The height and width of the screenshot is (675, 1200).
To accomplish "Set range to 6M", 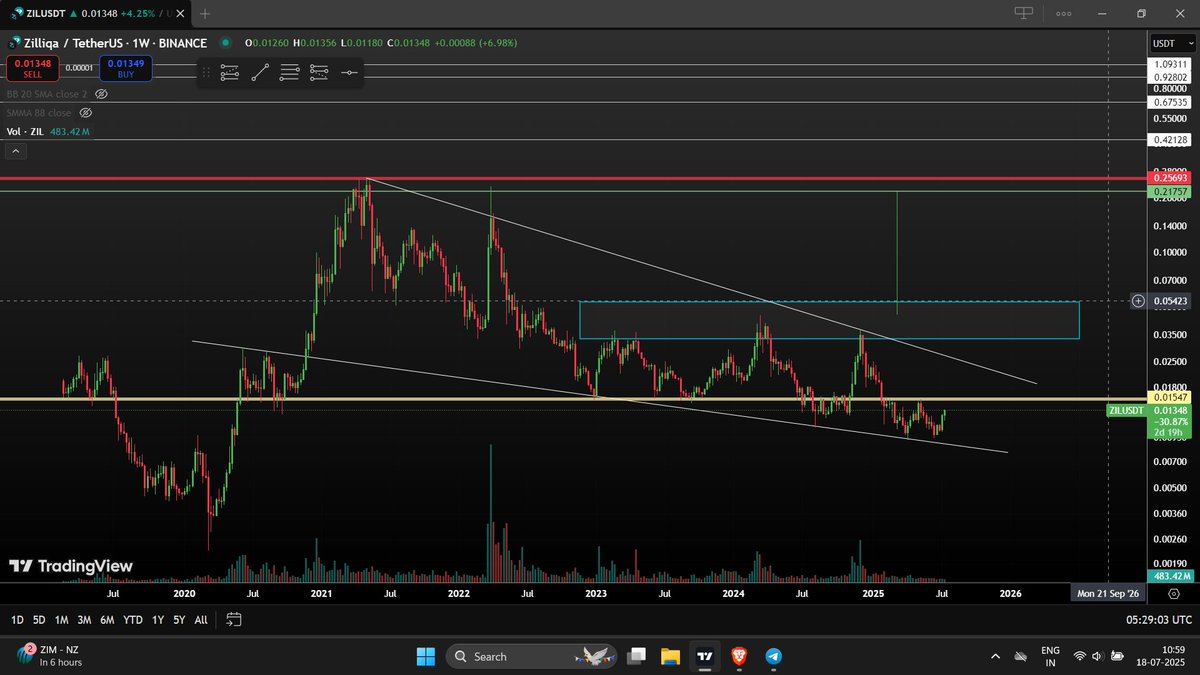I will tap(107, 620).
